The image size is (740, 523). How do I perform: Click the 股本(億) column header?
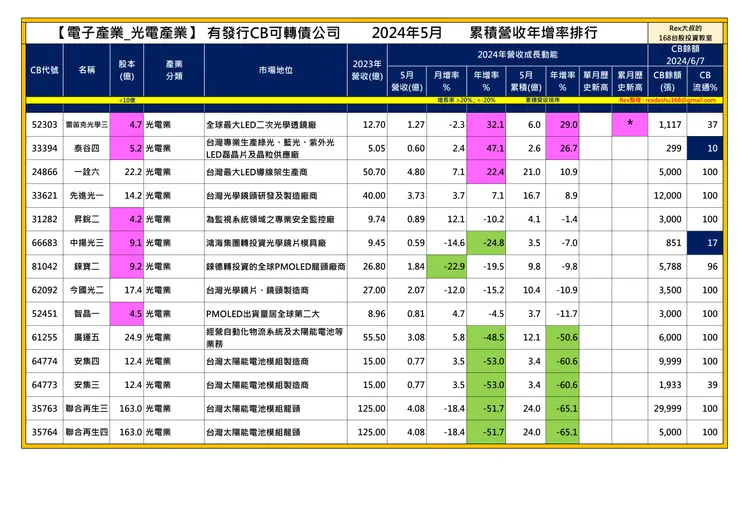point(126,70)
